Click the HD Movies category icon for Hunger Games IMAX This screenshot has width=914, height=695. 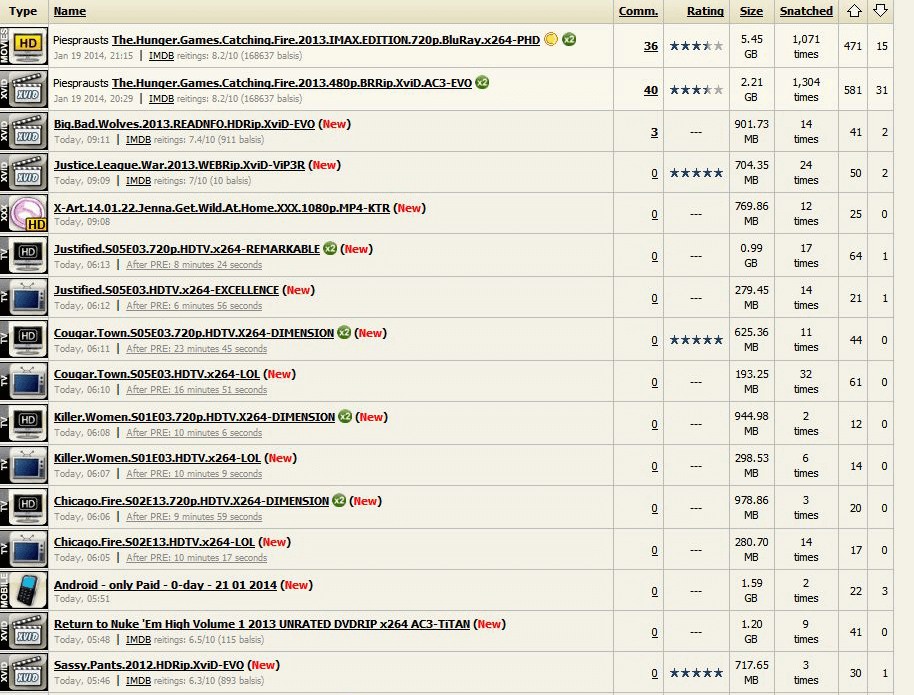[x=24, y=46]
